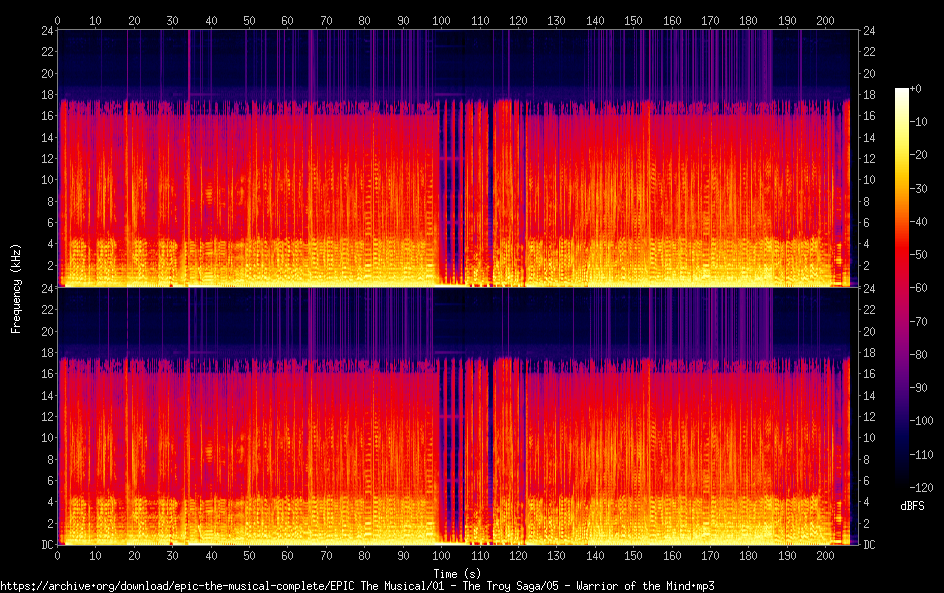Click the 0 tick on the top time axis
The image size is (944, 593).
(58, 20)
